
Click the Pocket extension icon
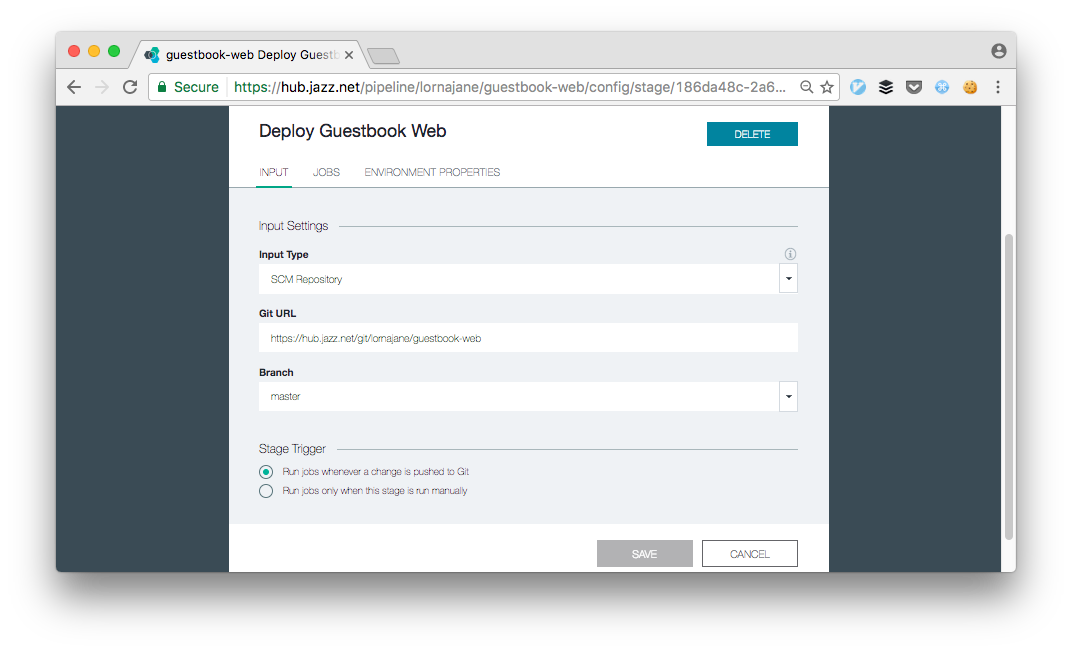pos(914,87)
